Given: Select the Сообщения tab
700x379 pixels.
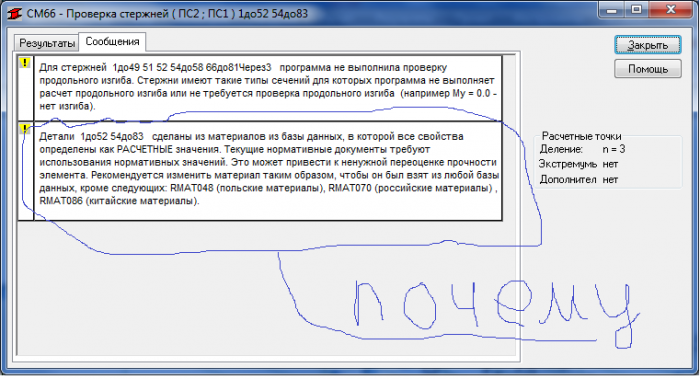Looking at the screenshot, I should tap(112, 42).
